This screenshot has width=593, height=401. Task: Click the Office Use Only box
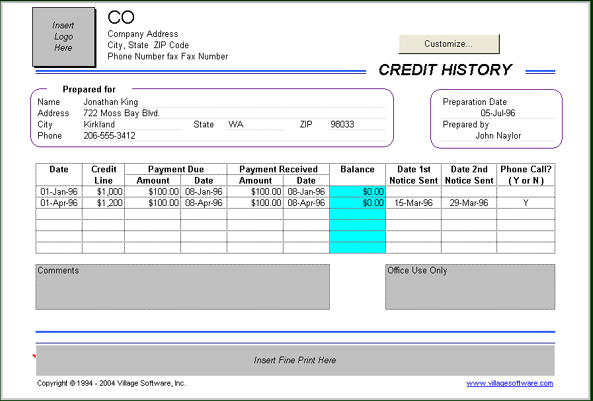pyautogui.click(x=470, y=287)
